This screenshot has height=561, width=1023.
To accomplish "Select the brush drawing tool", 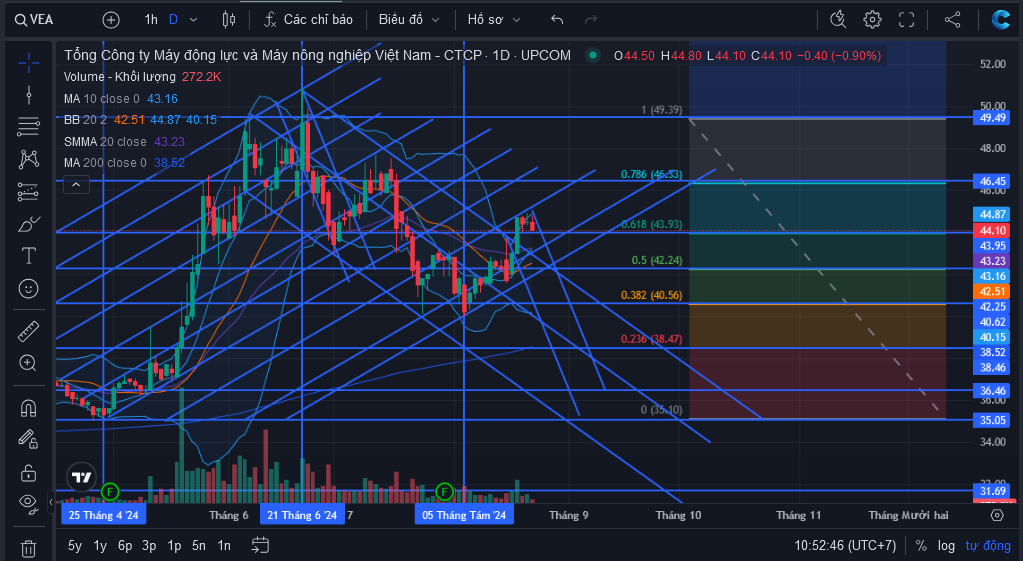I will [28, 224].
